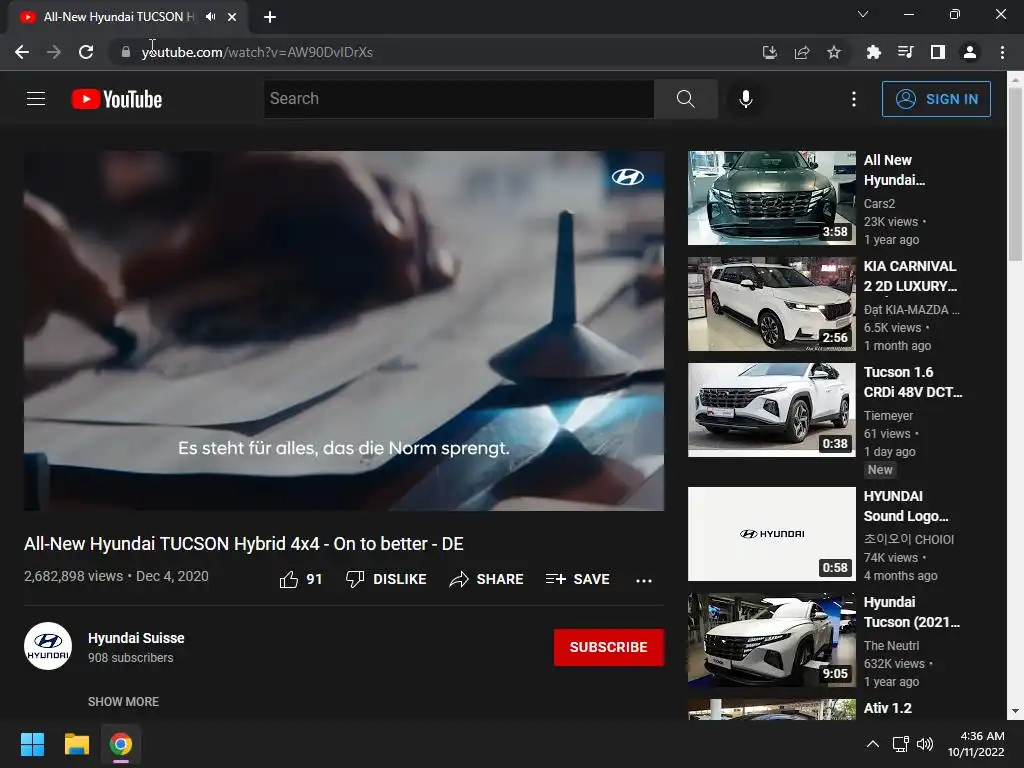The width and height of the screenshot is (1024, 768).
Task: Click title 'Tucson 1.6 CRDi 48V DCT'
Action: coord(913,382)
